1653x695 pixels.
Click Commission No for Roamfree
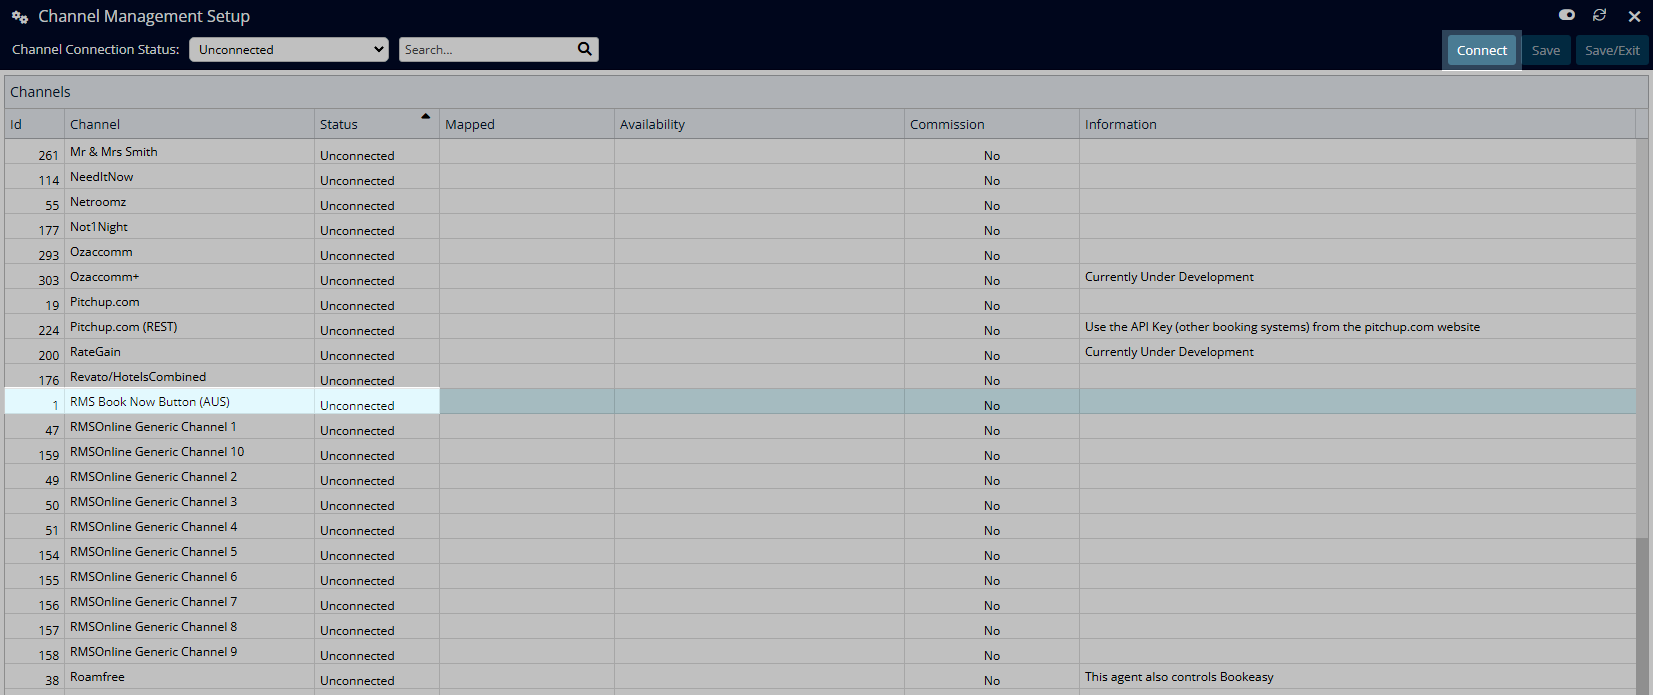(x=991, y=680)
